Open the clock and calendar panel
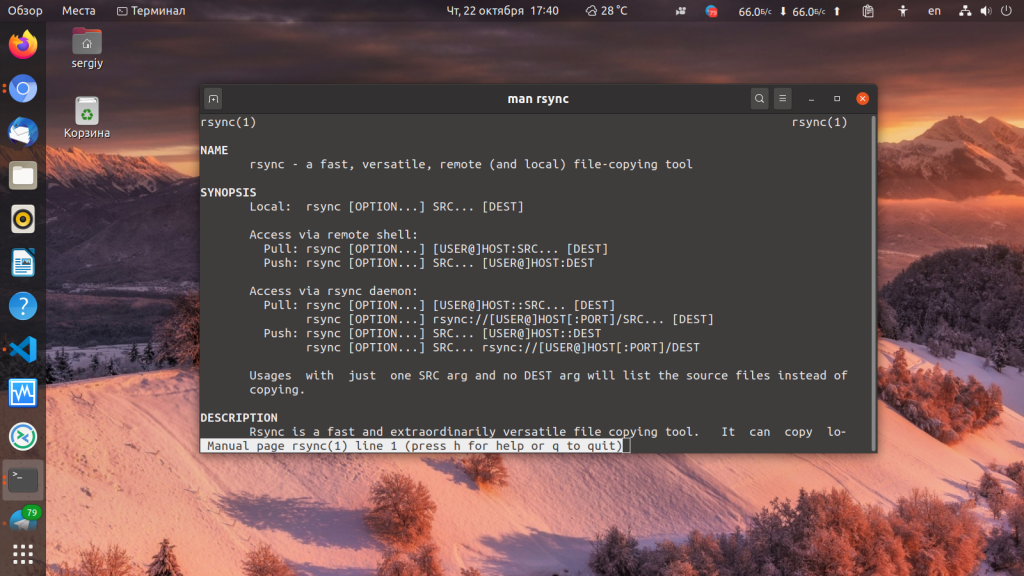The image size is (1024, 576). click(502, 11)
